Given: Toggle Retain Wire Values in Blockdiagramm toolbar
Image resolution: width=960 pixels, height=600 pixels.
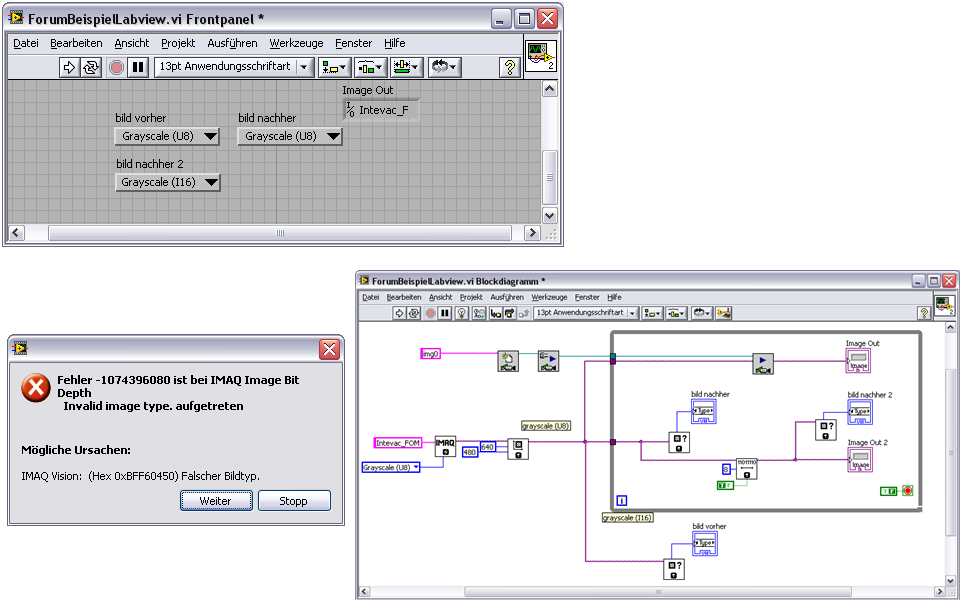Looking at the screenshot, I should 479,313.
